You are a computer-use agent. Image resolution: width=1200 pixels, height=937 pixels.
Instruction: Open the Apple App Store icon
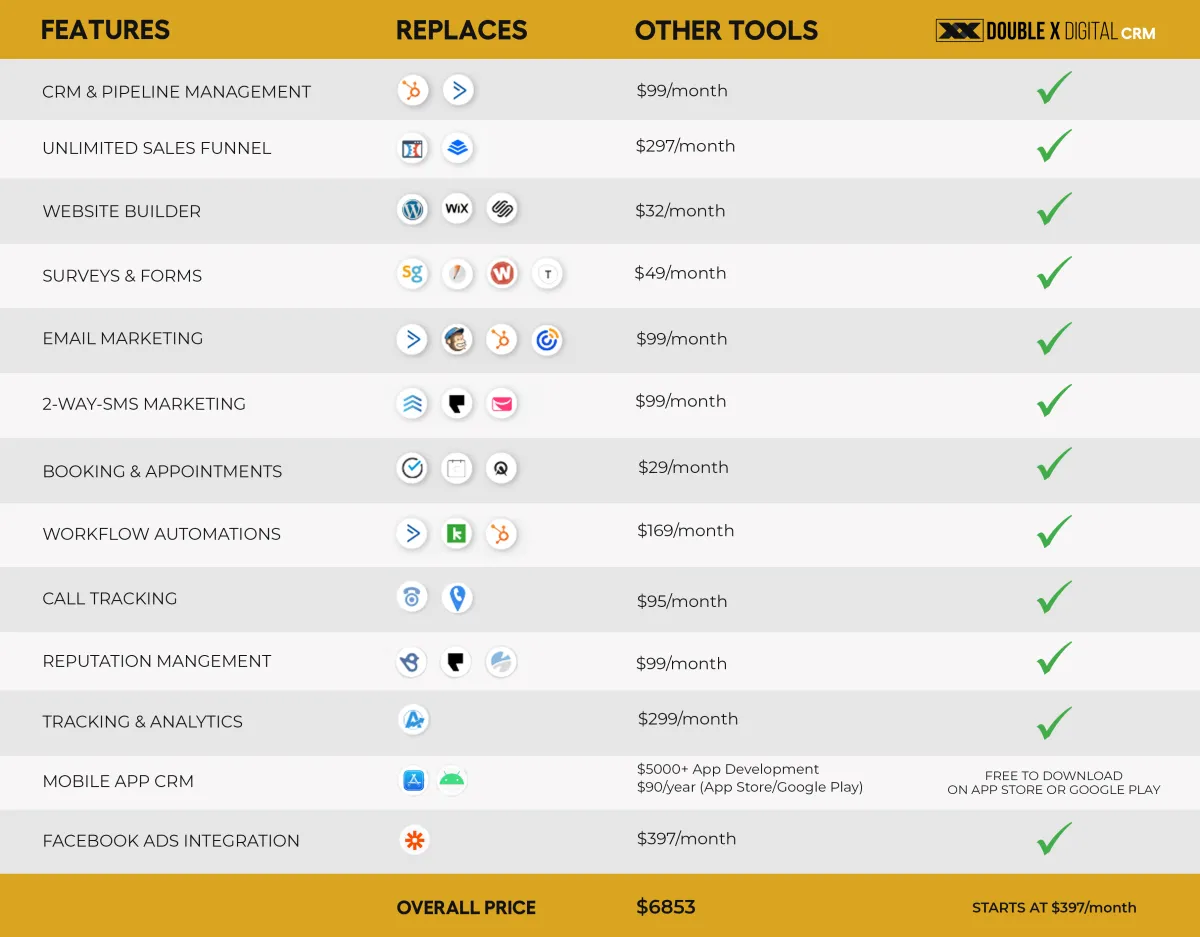pyautogui.click(x=414, y=780)
